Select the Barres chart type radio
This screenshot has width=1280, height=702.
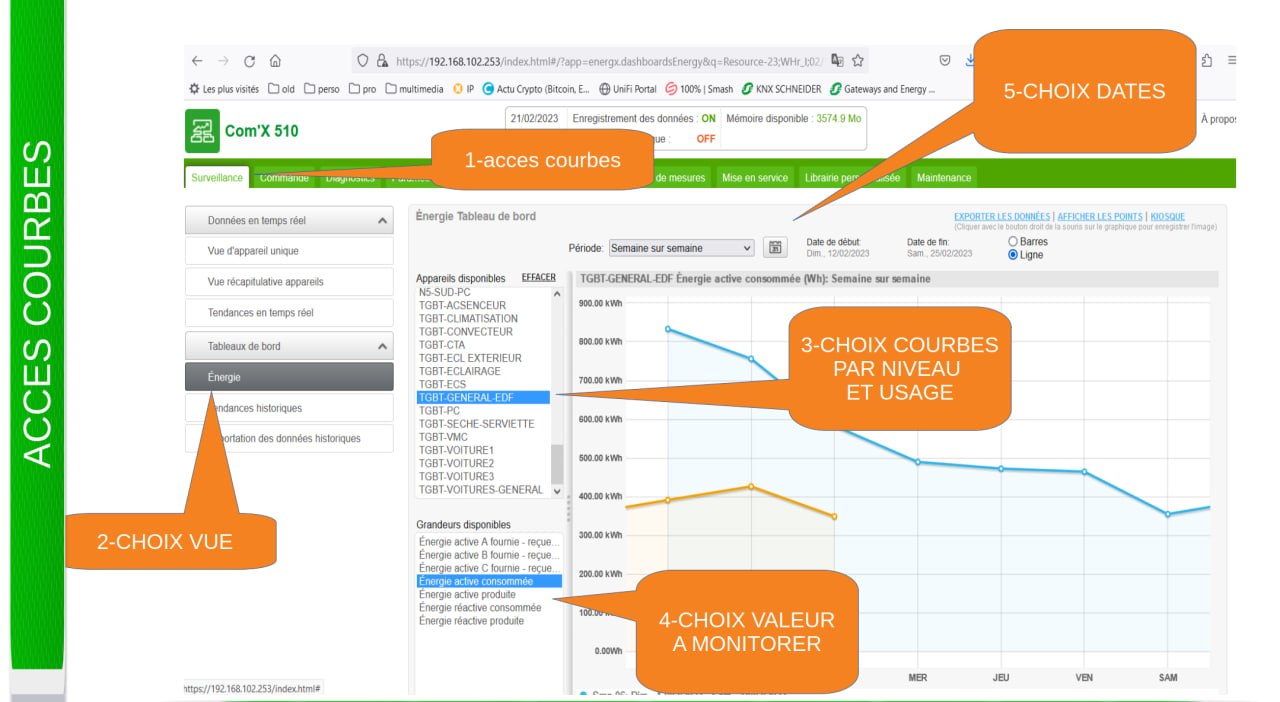pos(1013,242)
